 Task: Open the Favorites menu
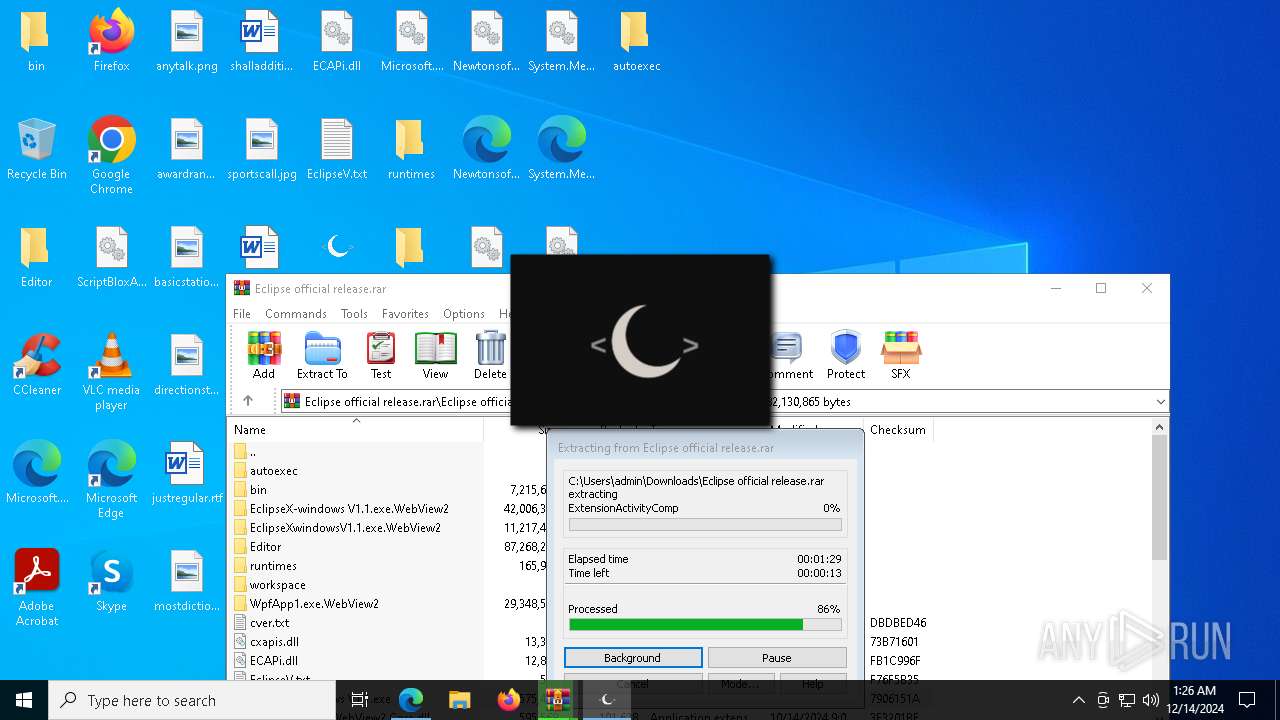coord(405,314)
